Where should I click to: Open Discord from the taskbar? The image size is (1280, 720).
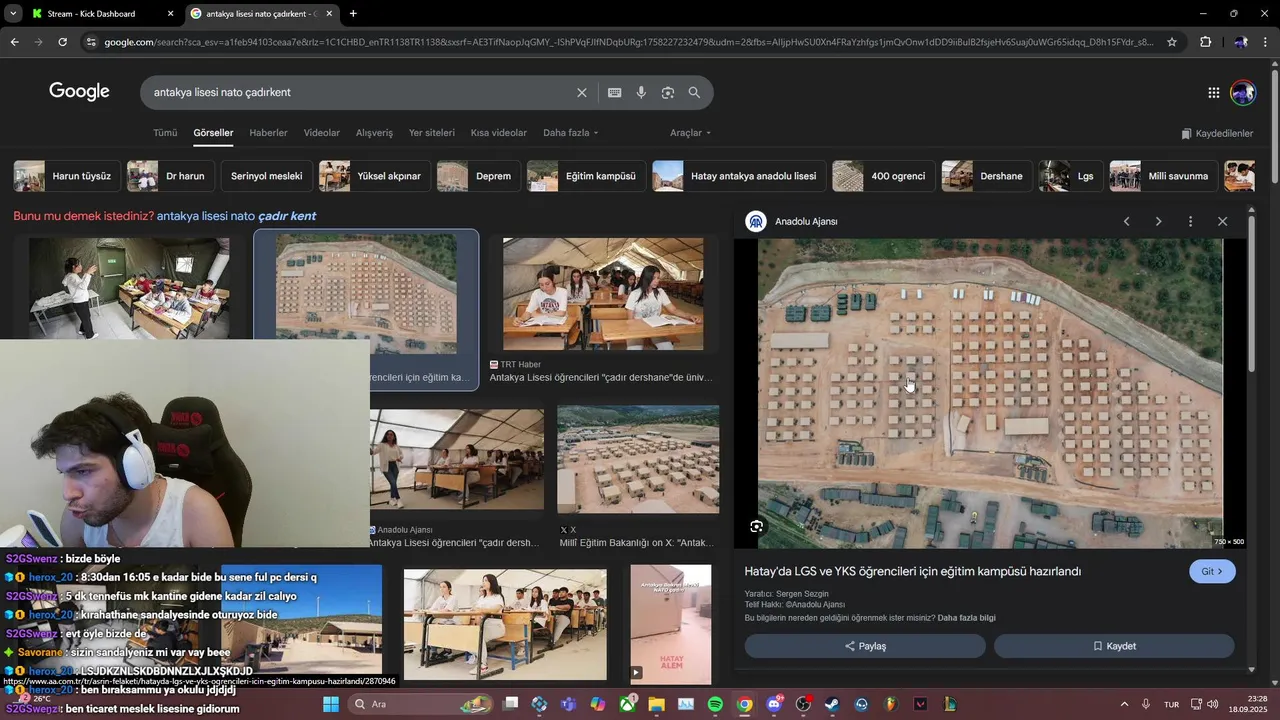pos(774,704)
